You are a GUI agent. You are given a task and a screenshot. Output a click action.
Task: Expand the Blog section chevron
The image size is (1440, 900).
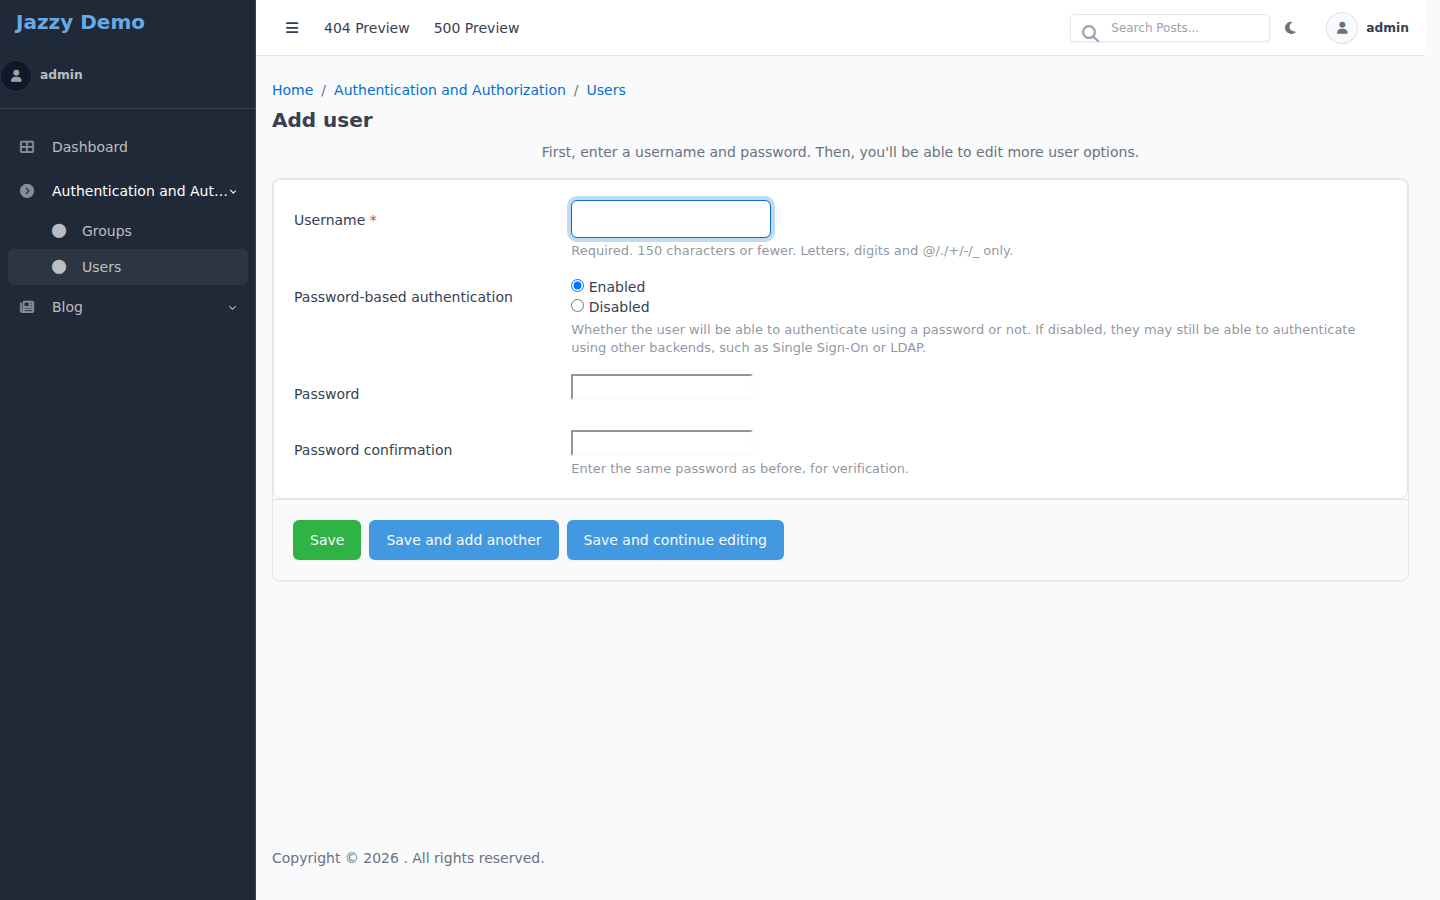(x=232, y=308)
